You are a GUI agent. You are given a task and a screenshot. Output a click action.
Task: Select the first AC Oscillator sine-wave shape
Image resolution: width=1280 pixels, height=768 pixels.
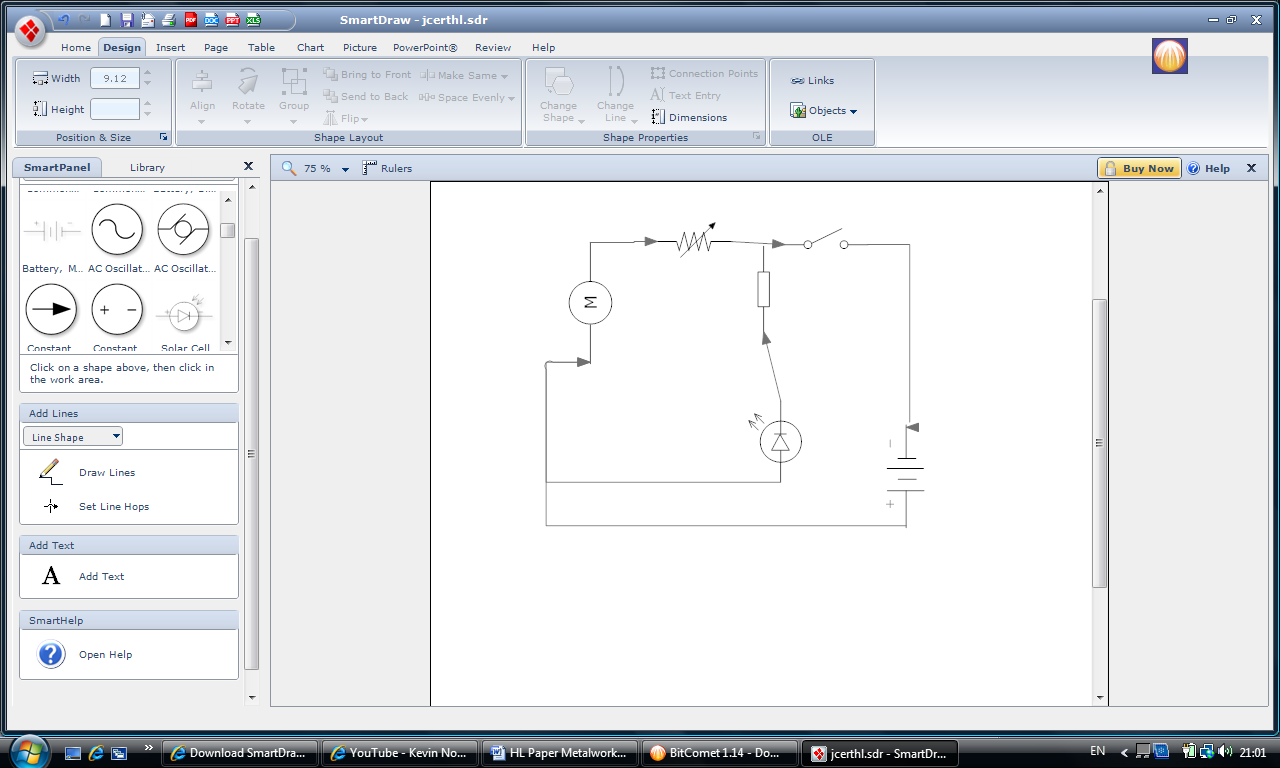tap(117, 231)
